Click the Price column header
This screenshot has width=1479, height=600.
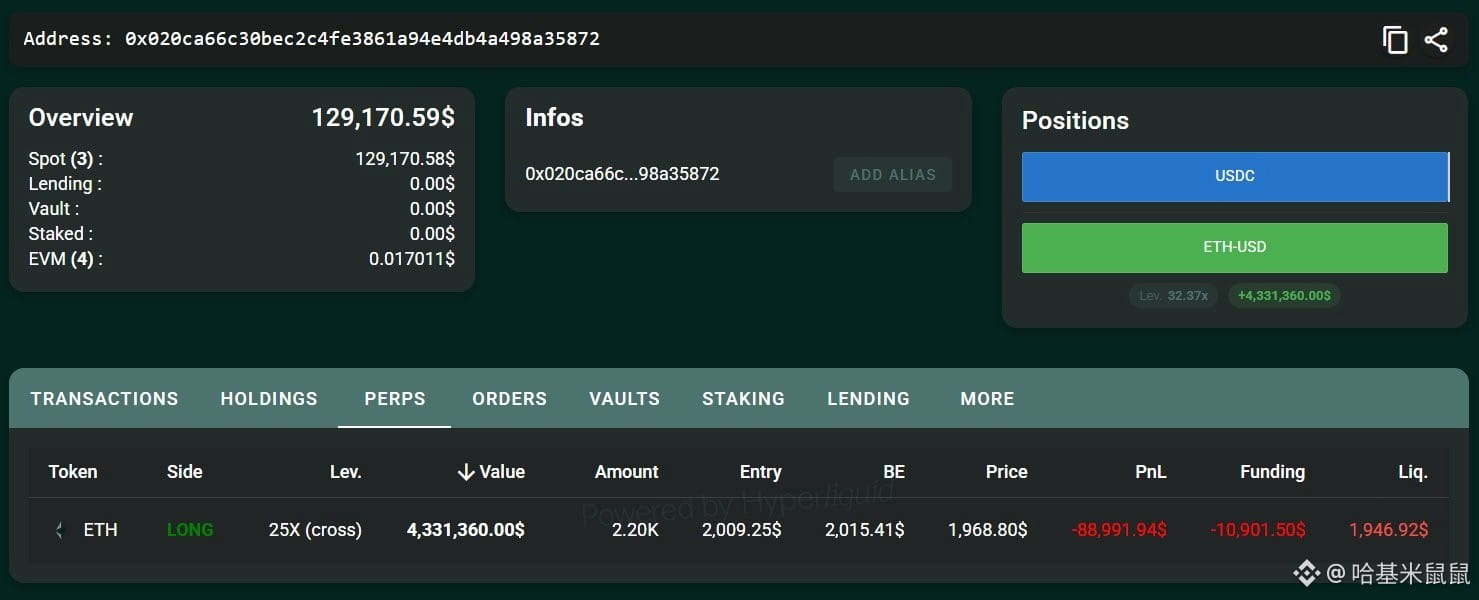coord(1006,472)
